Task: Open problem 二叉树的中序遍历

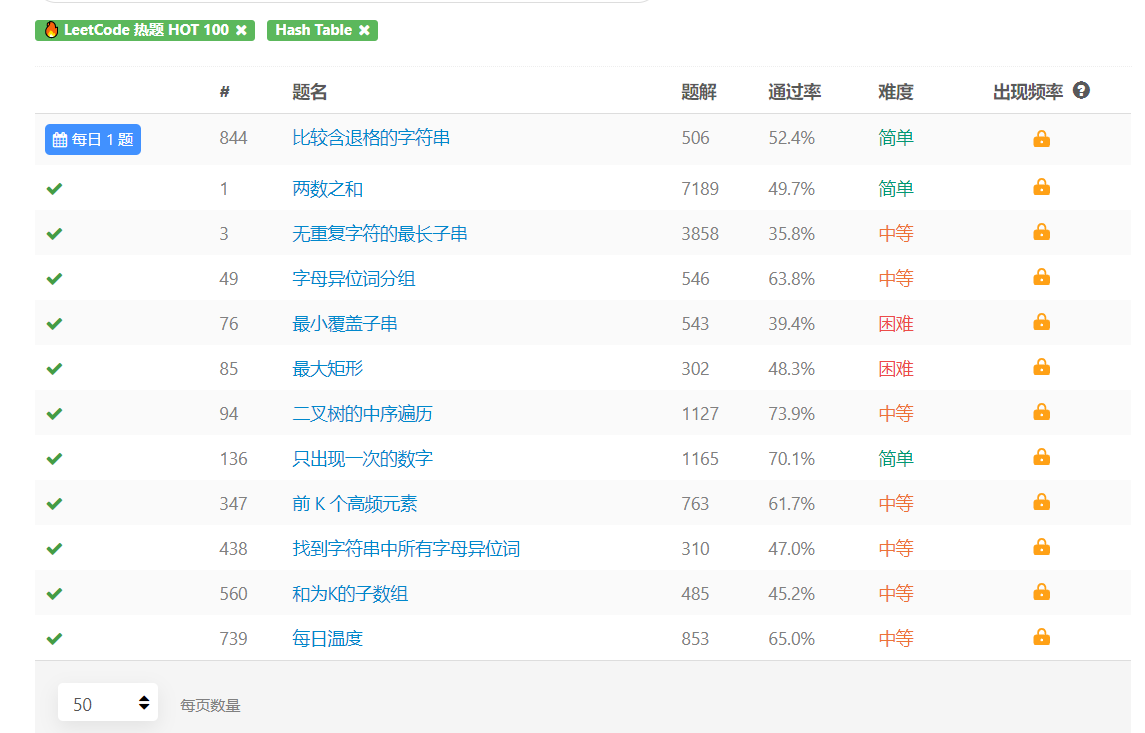Action: [x=362, y=414]
